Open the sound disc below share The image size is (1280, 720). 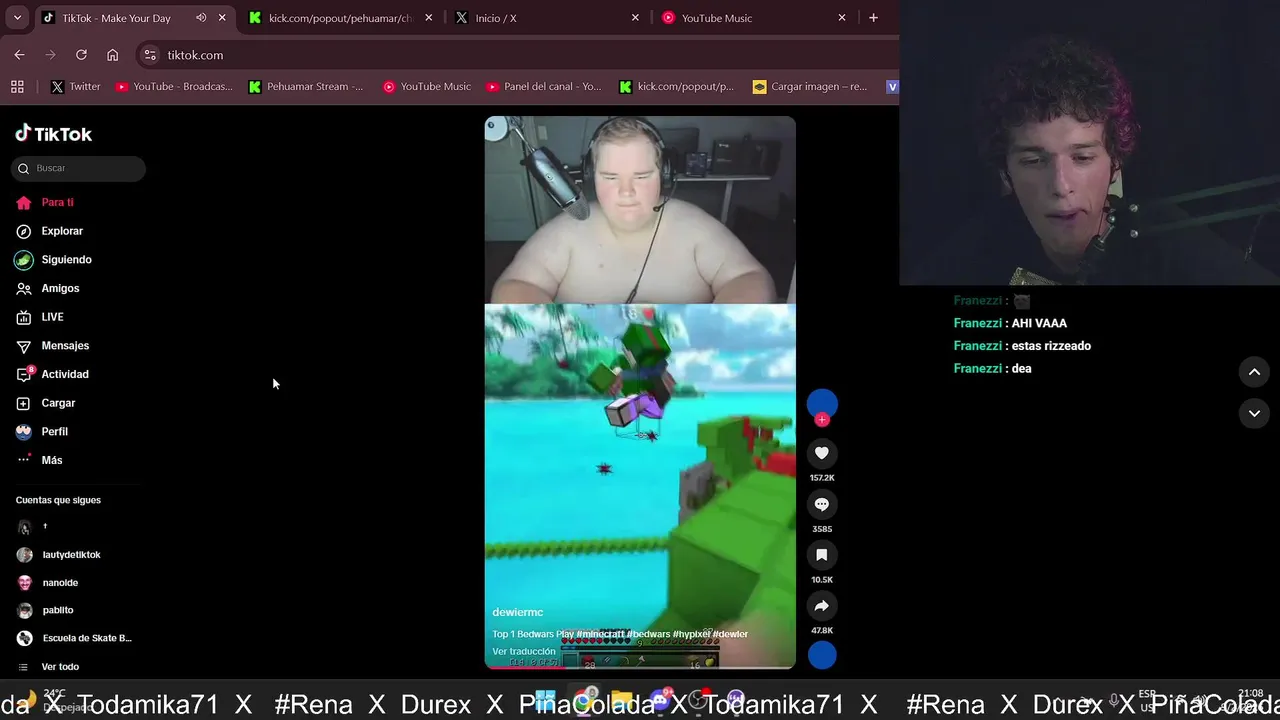(822, 655)
